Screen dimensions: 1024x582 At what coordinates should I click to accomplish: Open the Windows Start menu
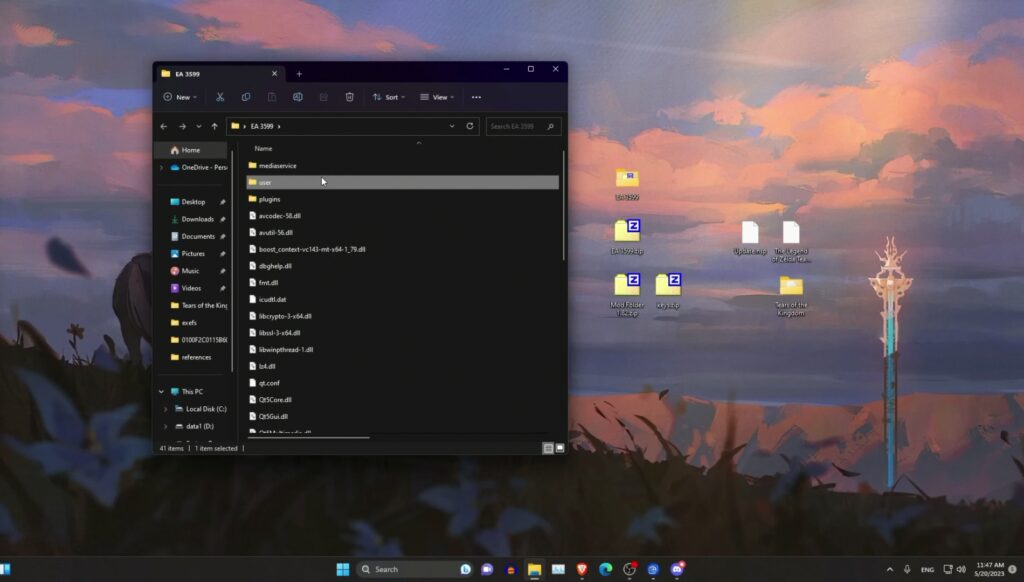point(343,569)
